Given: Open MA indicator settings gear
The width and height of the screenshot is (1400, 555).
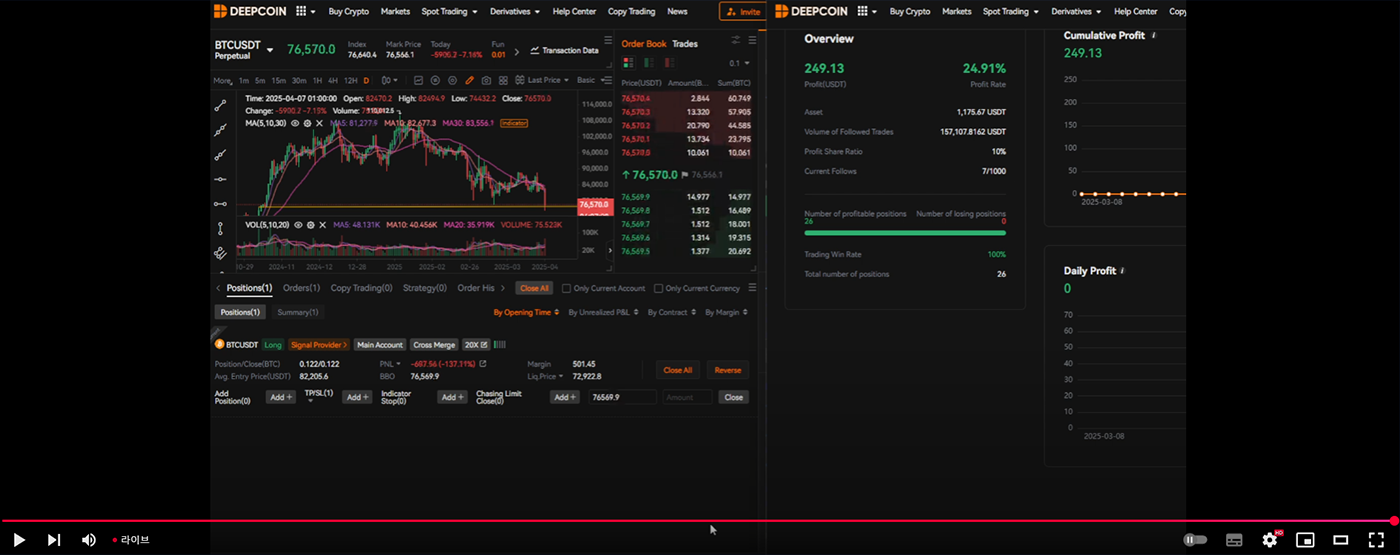Looking at the screenshot, I should (307, 123).
